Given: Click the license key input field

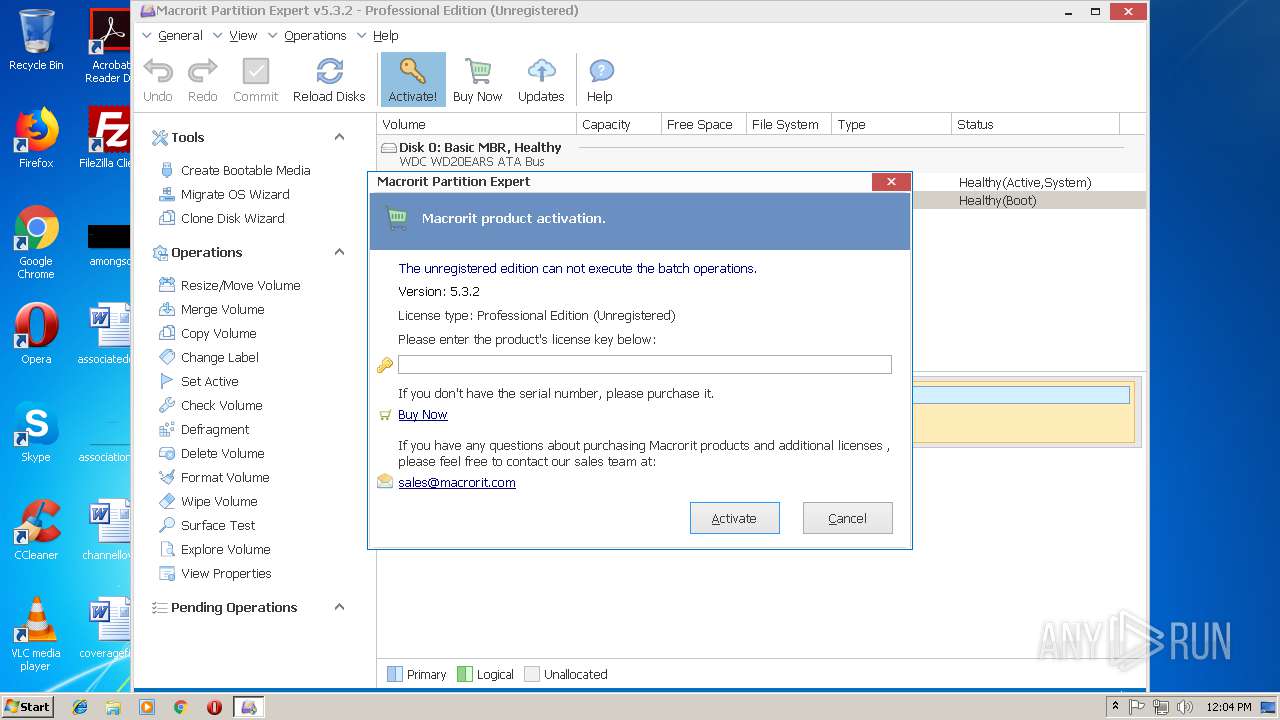Looking at the screenshot, I should click(x=645, y=365).
